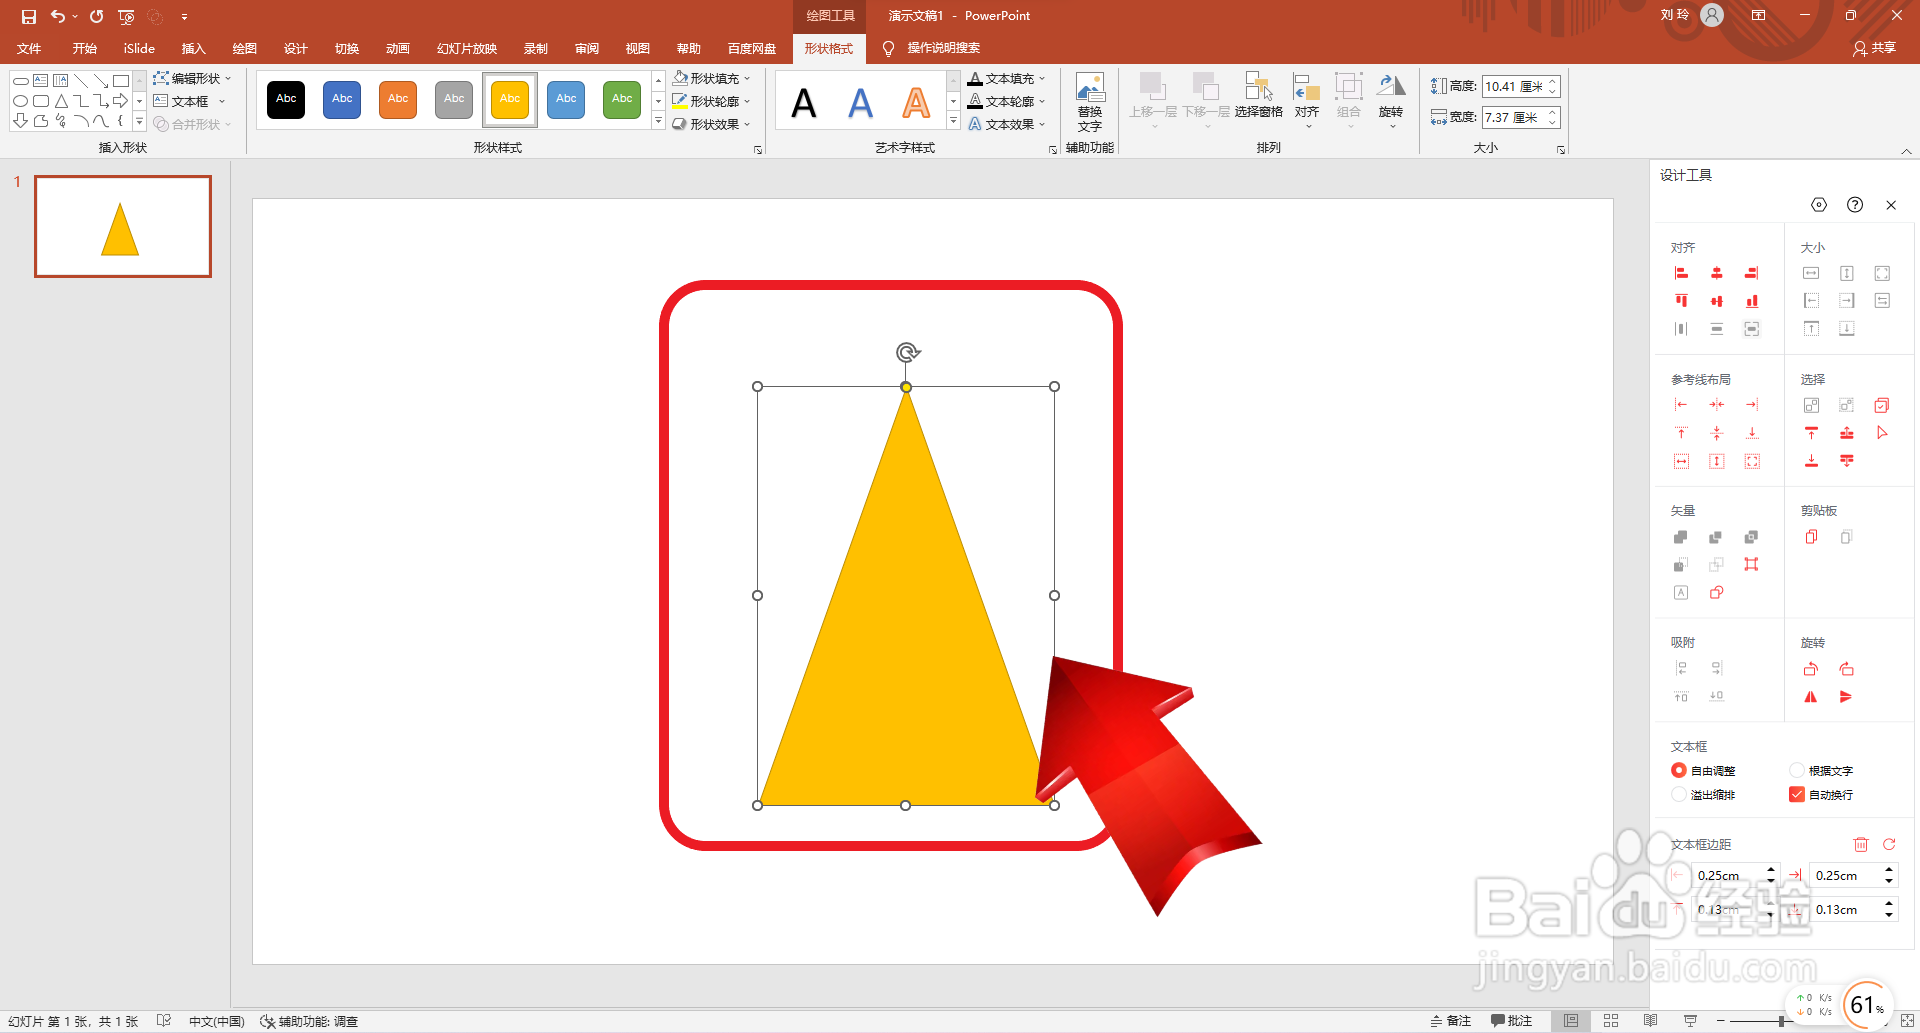The image size is (1920, 1033).
Task: Click the Save icon in title bar
Action: 28,16
